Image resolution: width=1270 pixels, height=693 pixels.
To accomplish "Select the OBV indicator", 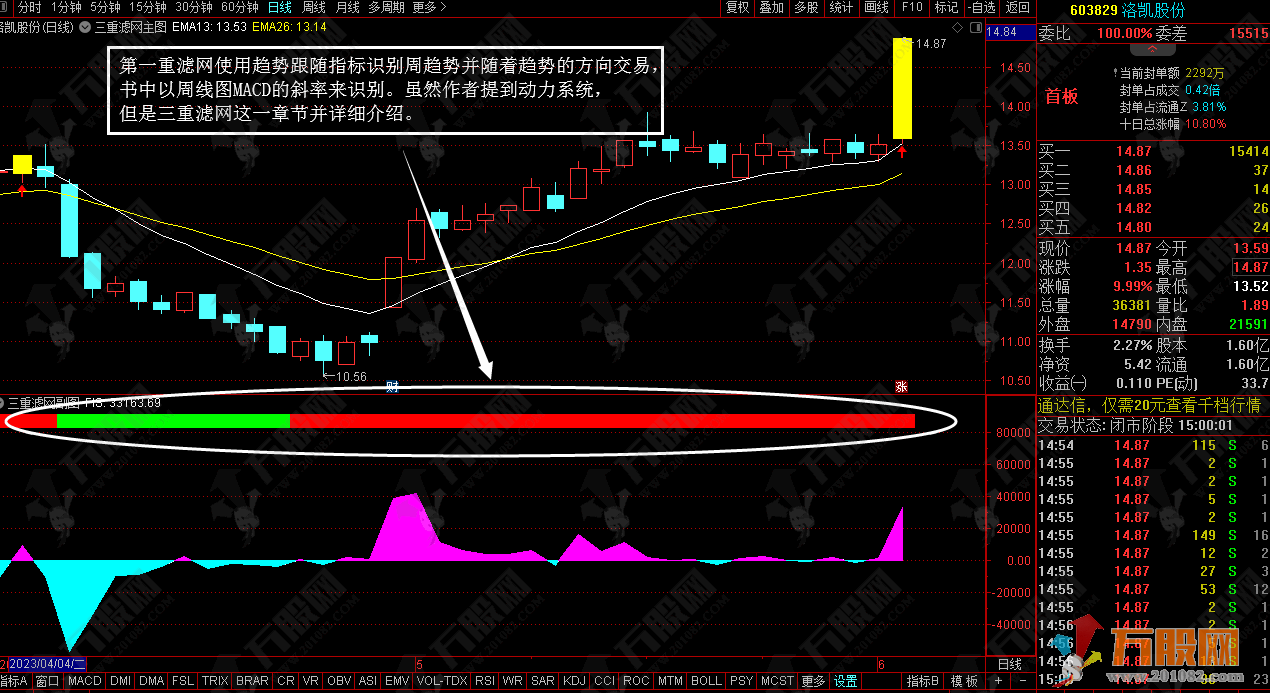I will coord(340,681).
